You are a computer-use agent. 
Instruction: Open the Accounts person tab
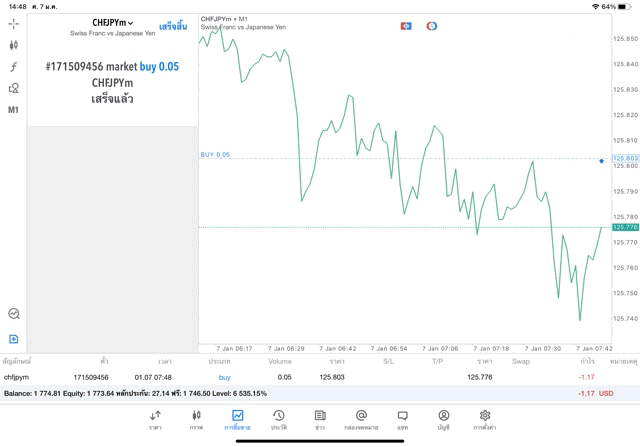444,420
